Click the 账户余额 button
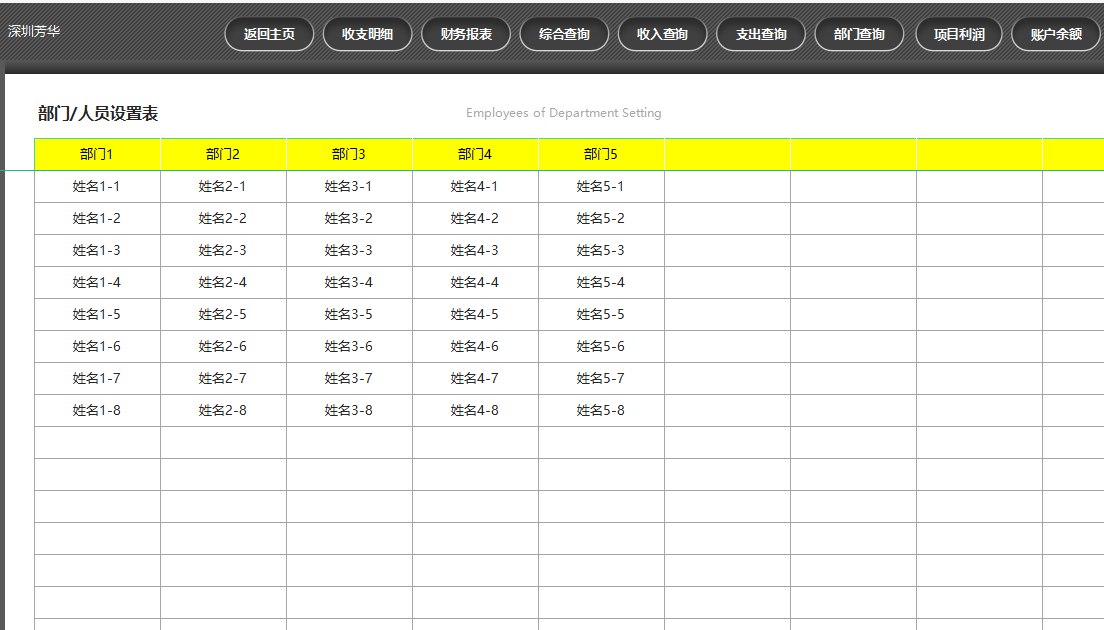This screenshot has height=630, width=1104. pos(1056,34)
